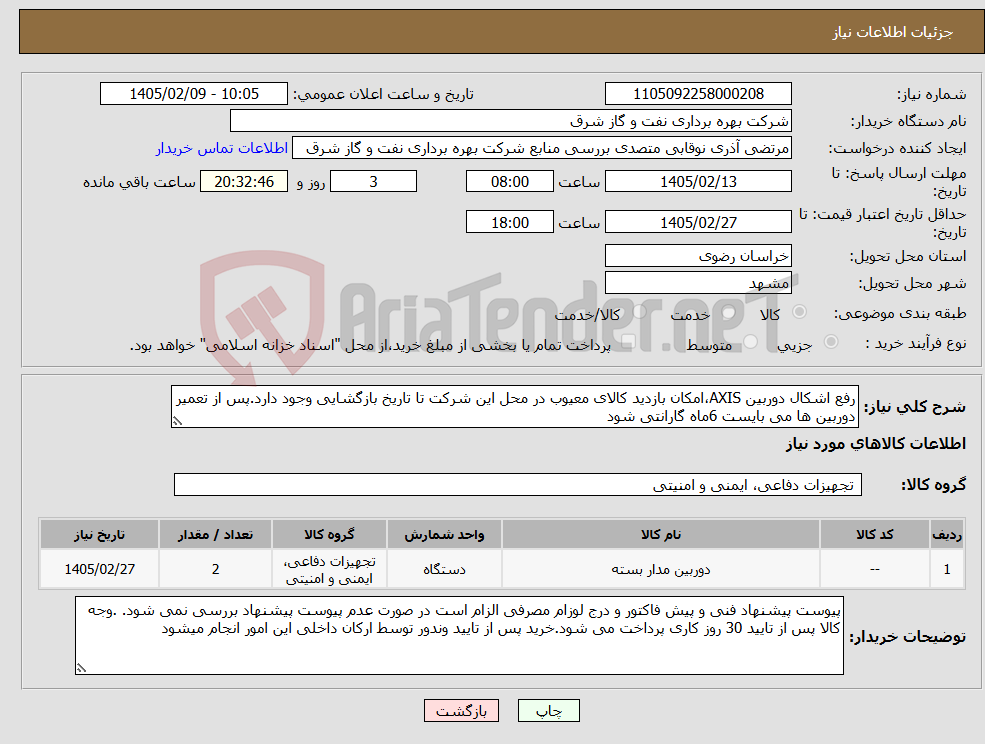Click the delivery city field مشهد
The height and width of the screenshot is (744, 985).
698,283
